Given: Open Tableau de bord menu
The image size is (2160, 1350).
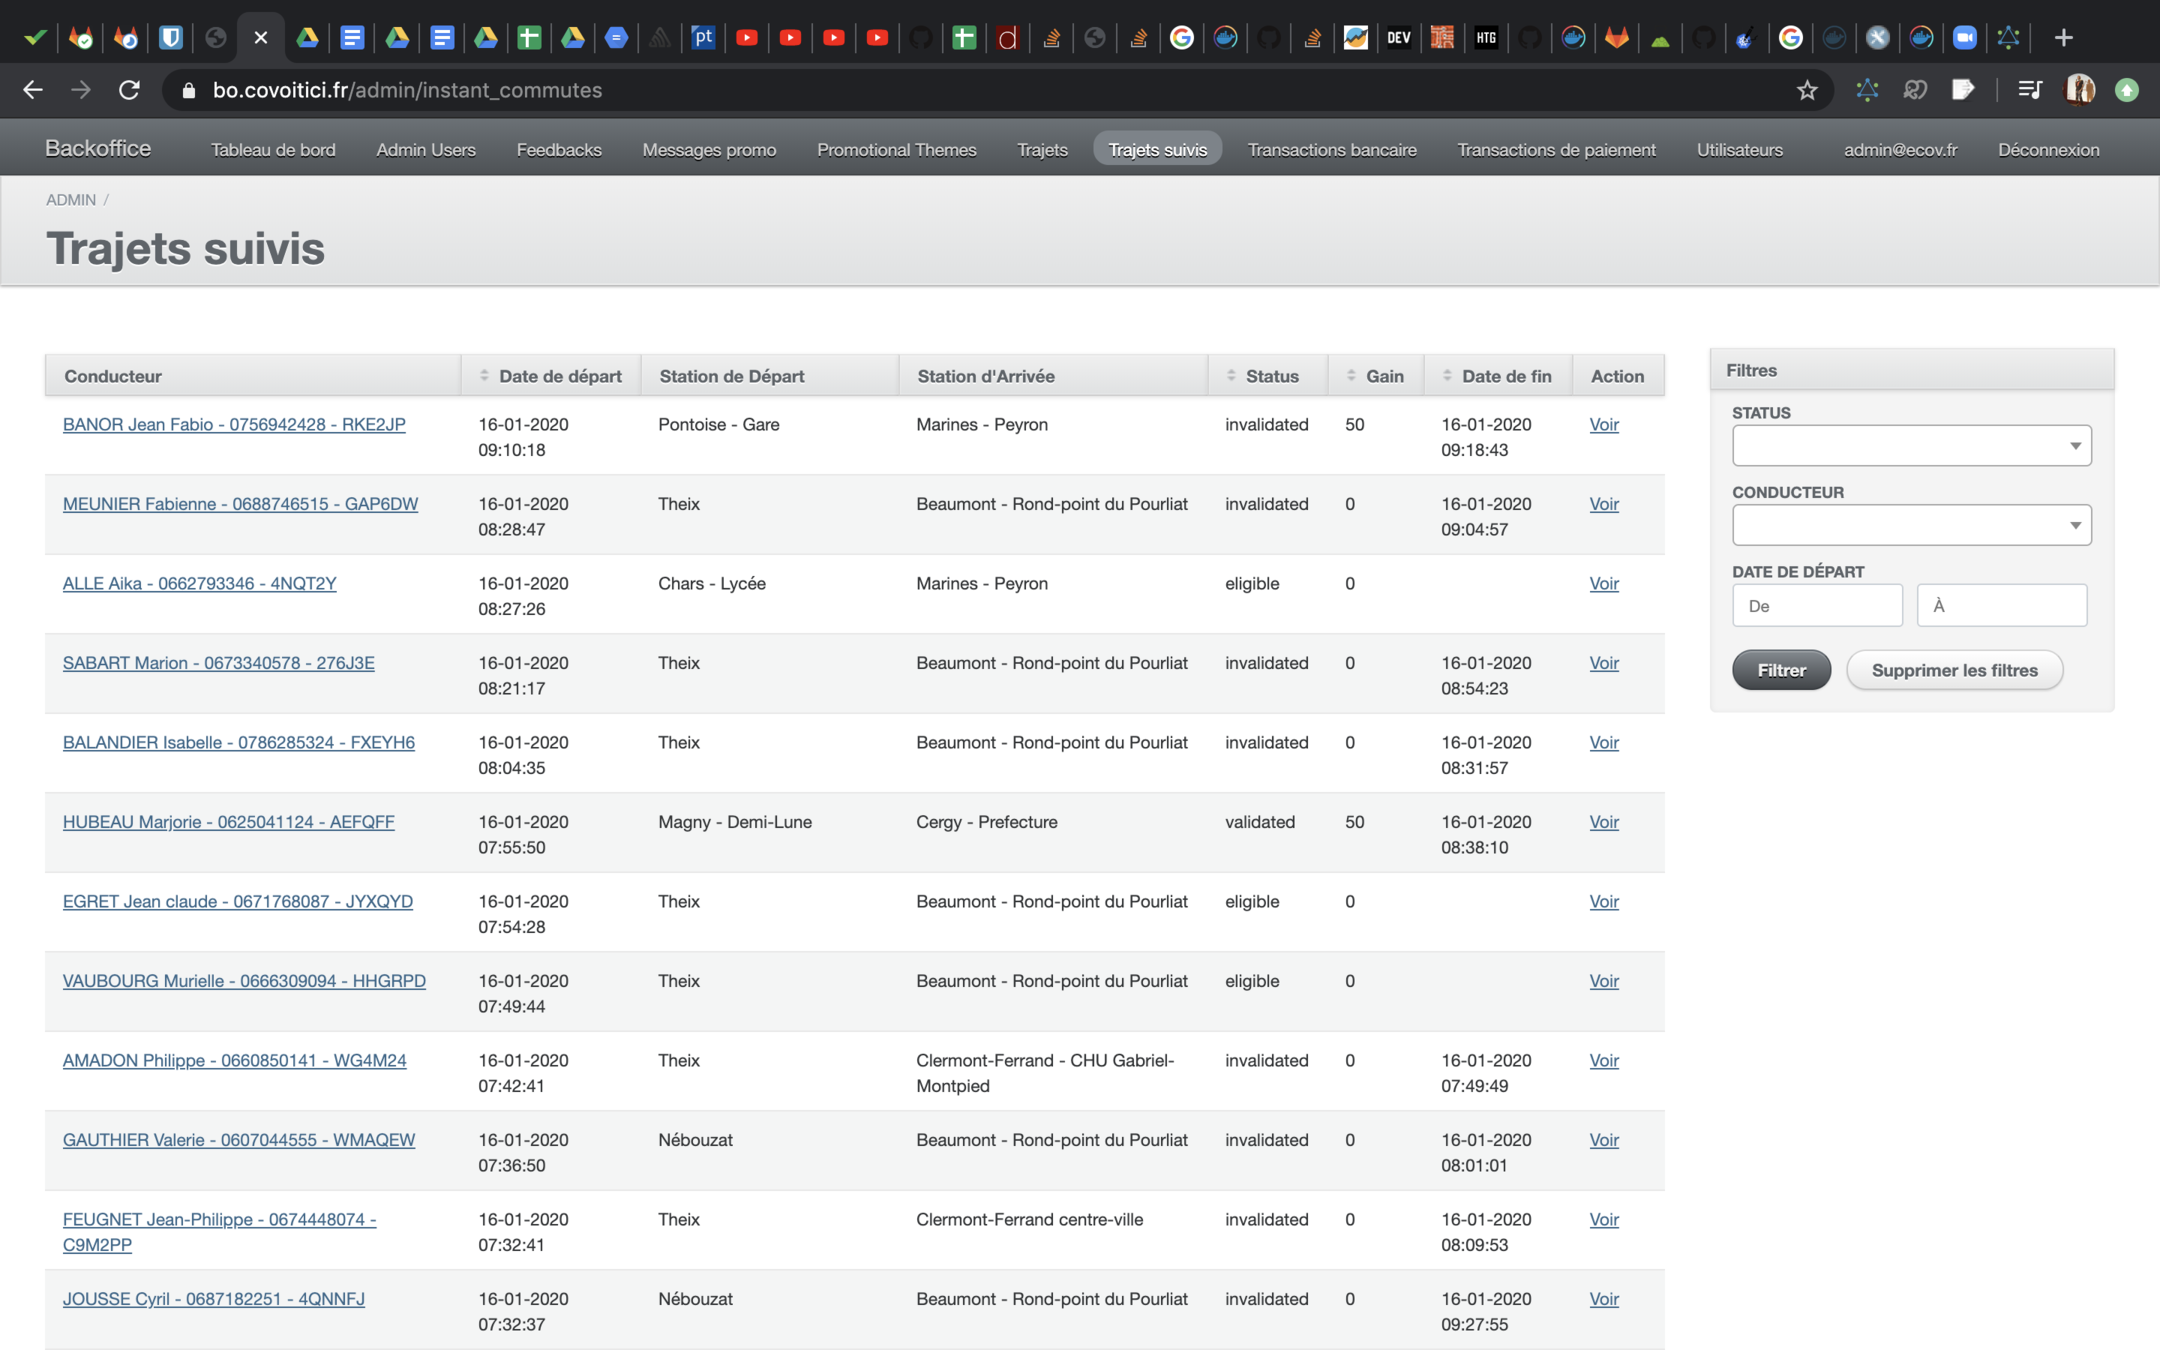Looking at the screenshot, I should pos(273,150).
